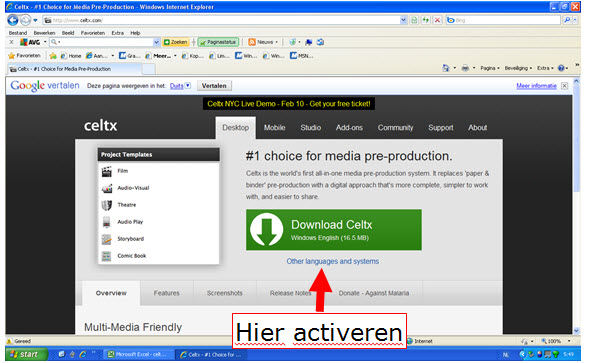Image resolution: width=590 pixels, height=363 pixels.
Task: Open the Beeld menu
Action: click(68, 33)
